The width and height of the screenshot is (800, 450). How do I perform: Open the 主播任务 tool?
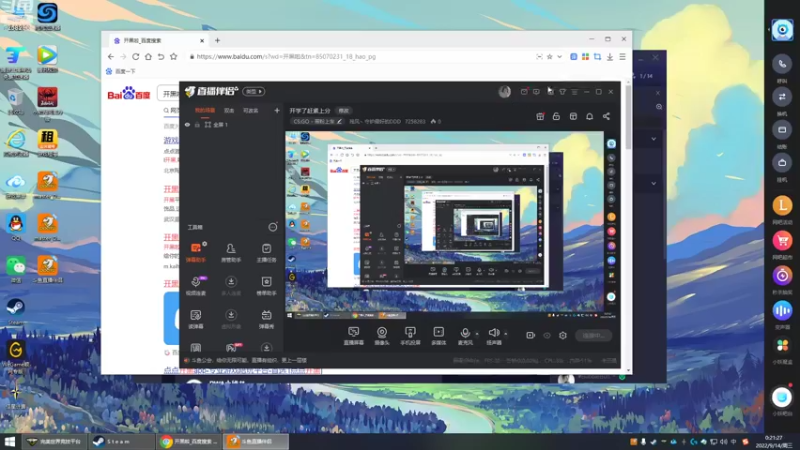point(266,252)
